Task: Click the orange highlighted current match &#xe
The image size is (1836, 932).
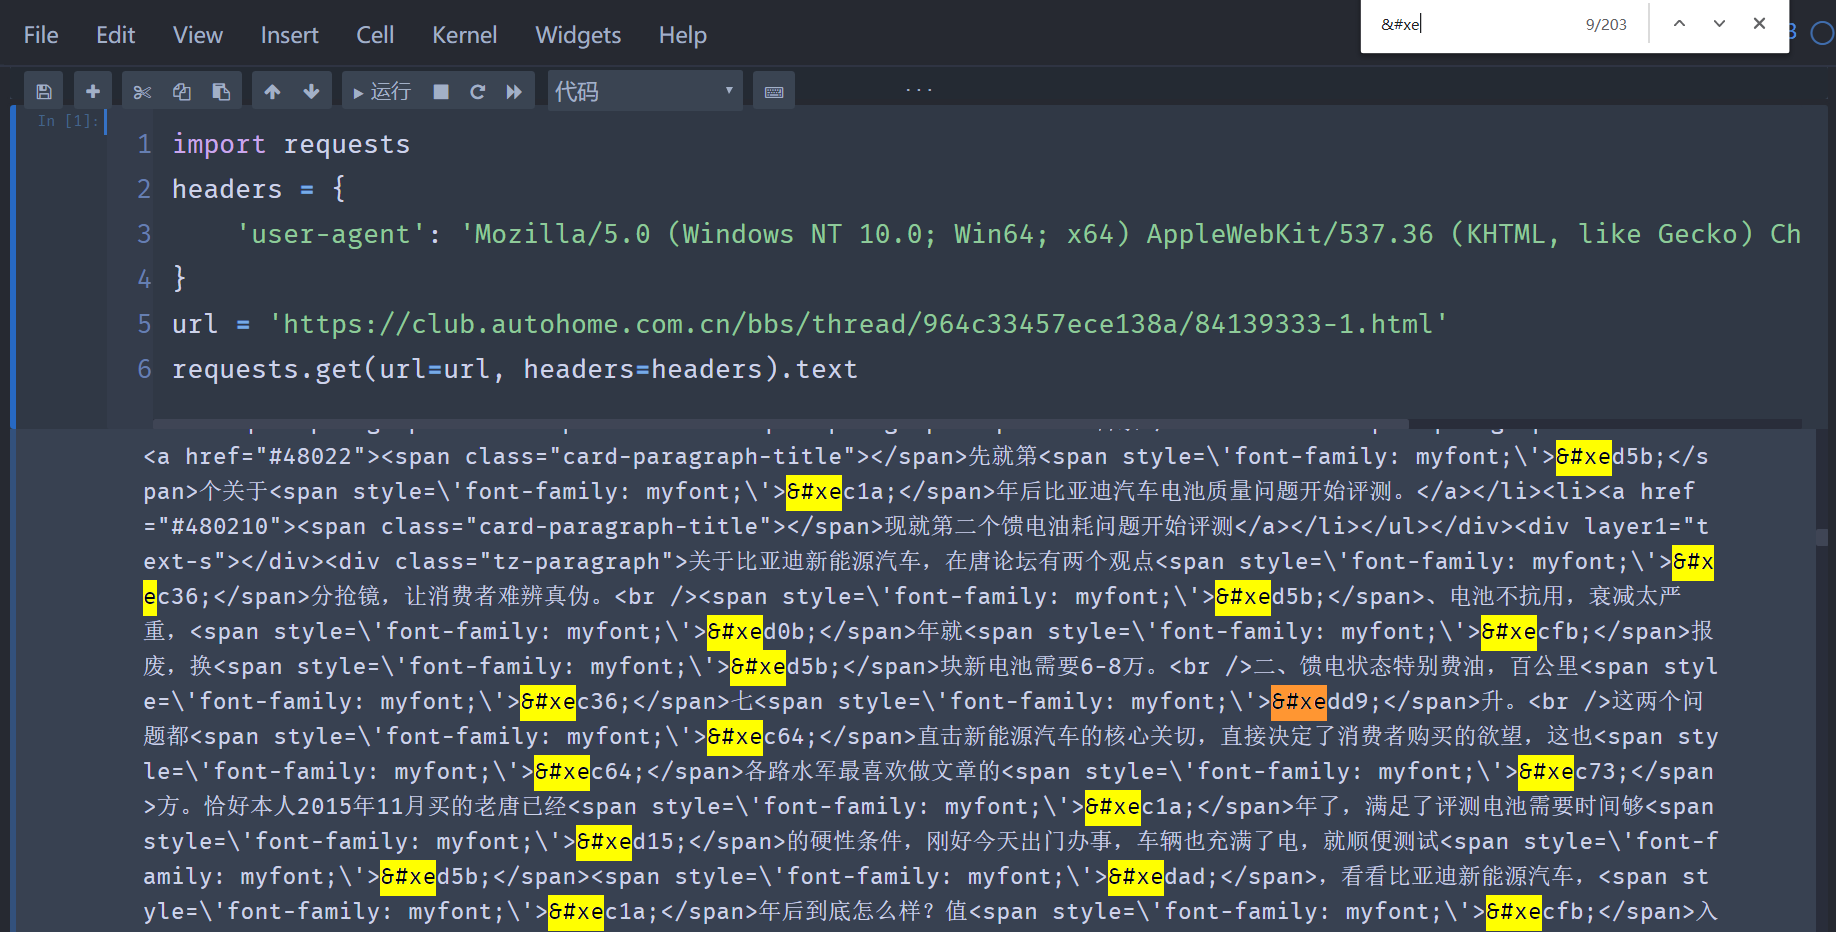Action: [x=1298, y=701]
